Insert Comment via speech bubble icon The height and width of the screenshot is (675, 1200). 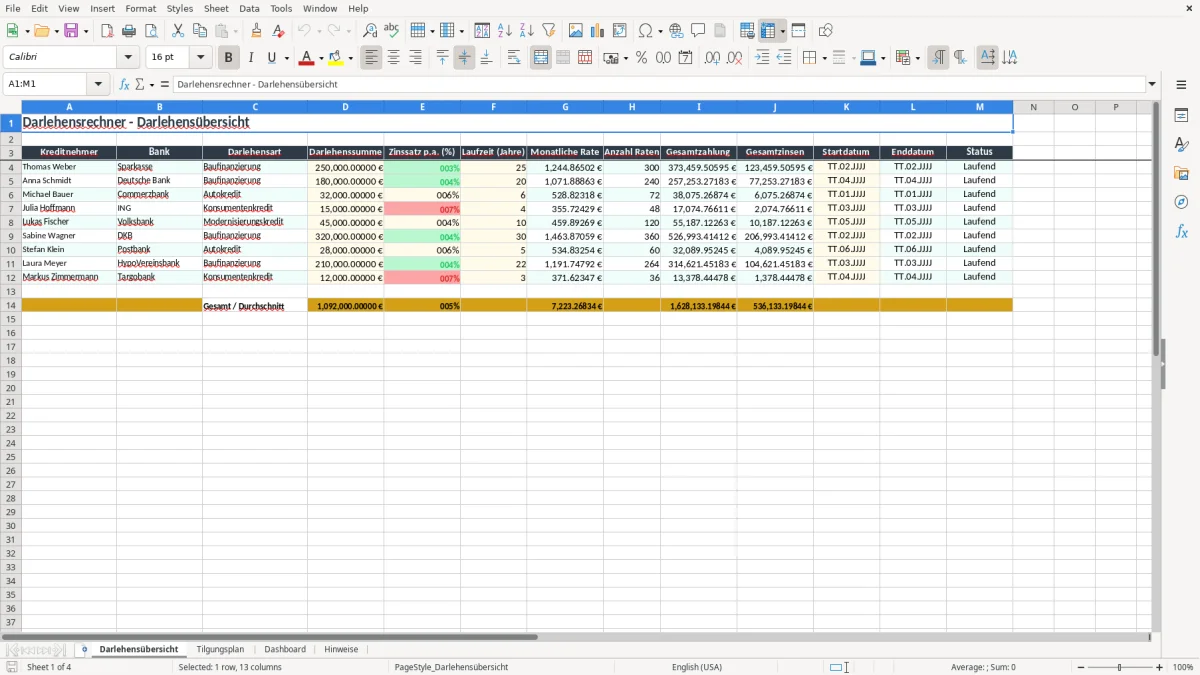tap(698, 31)
